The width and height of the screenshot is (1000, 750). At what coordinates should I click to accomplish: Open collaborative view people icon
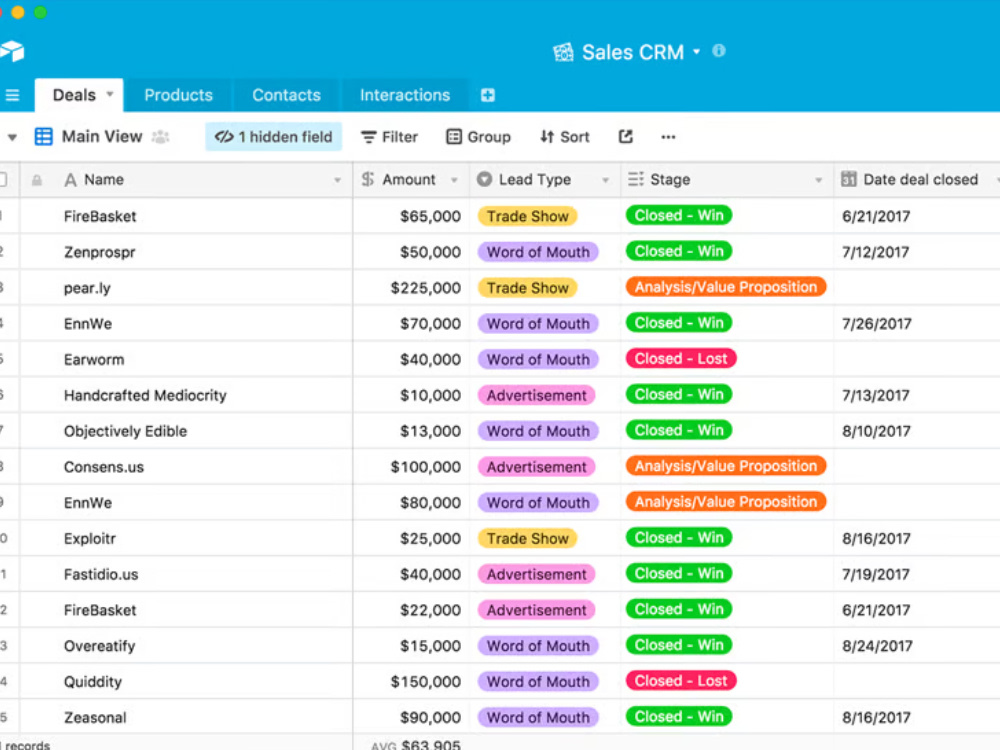click(x=161, y=136)
